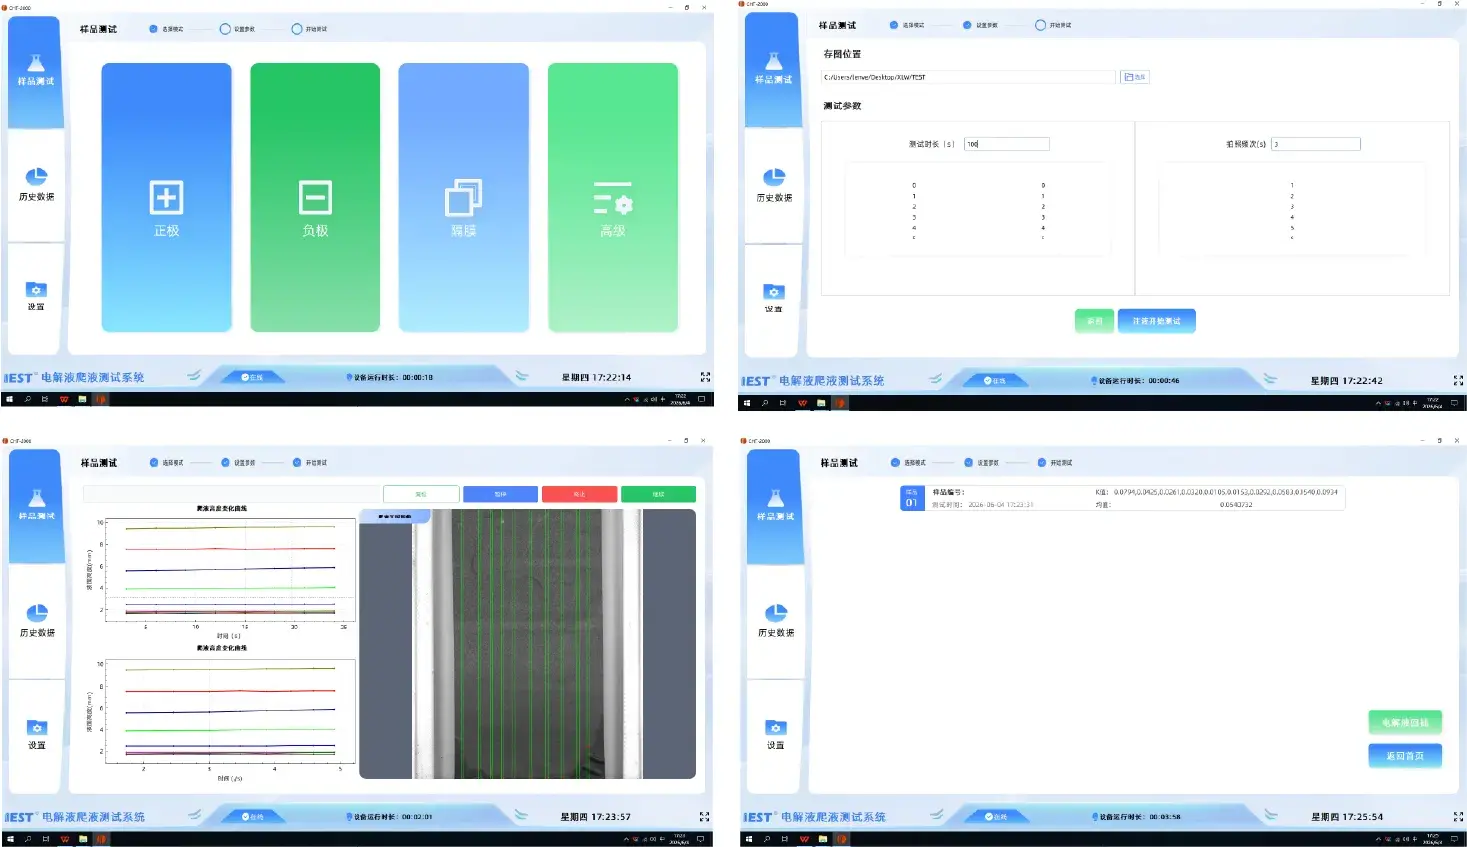Select first step radio in mode-selection window
Screen dimensions: 1467x847
[153, 29]
